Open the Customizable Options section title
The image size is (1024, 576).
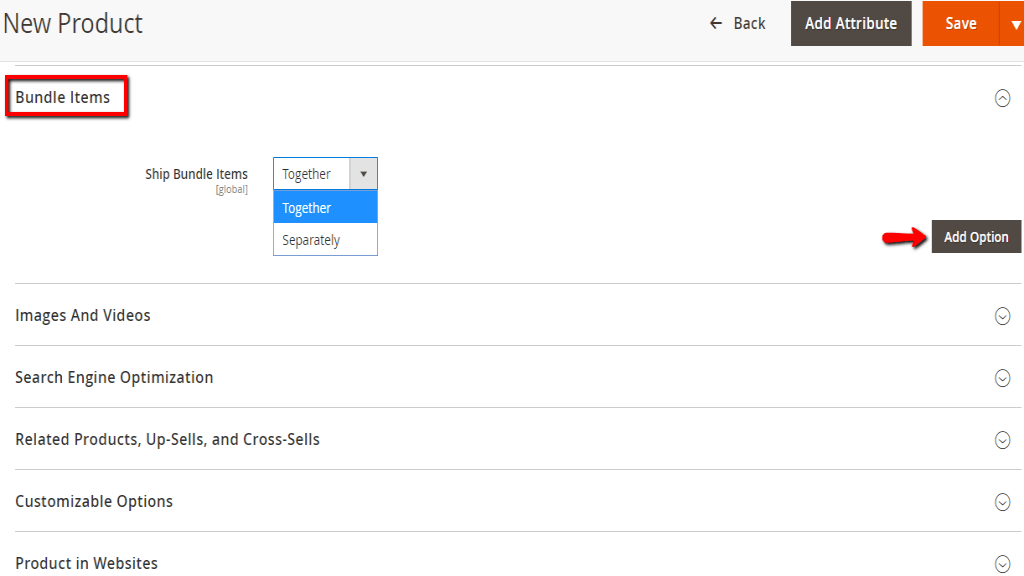point(94,502)
